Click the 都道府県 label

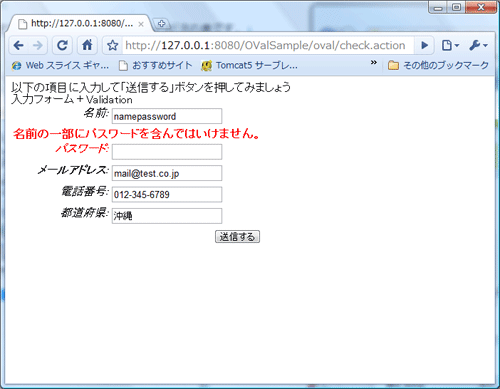click(85, 213)
